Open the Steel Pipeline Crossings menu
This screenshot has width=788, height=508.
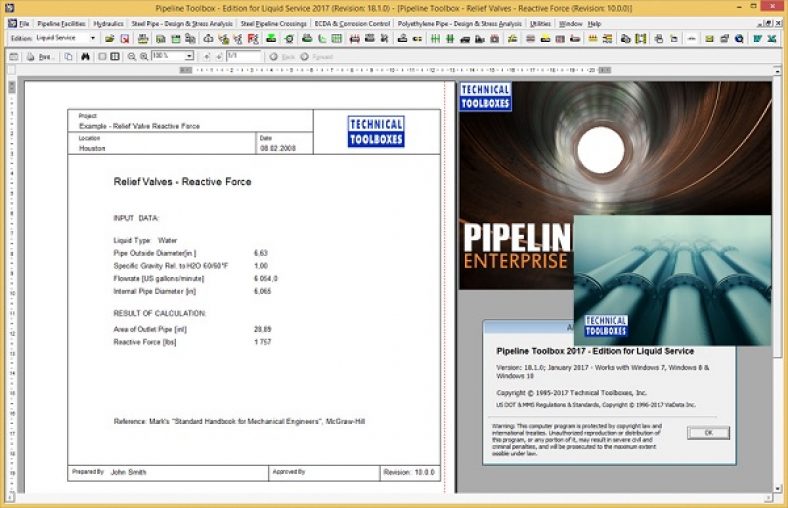(274, 23)
